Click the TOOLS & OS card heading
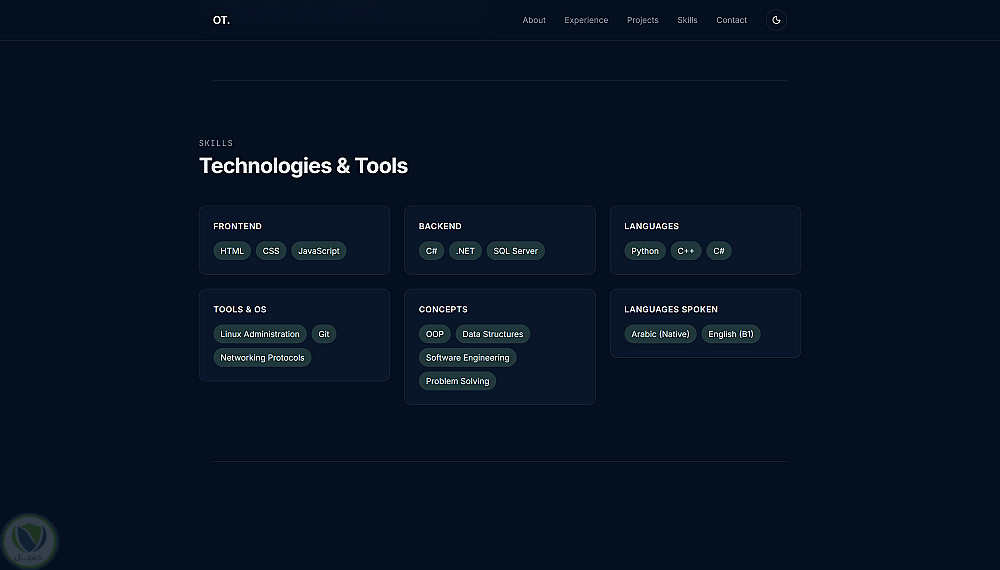The width and height of the screenshot is (1000, 570). 240,309
